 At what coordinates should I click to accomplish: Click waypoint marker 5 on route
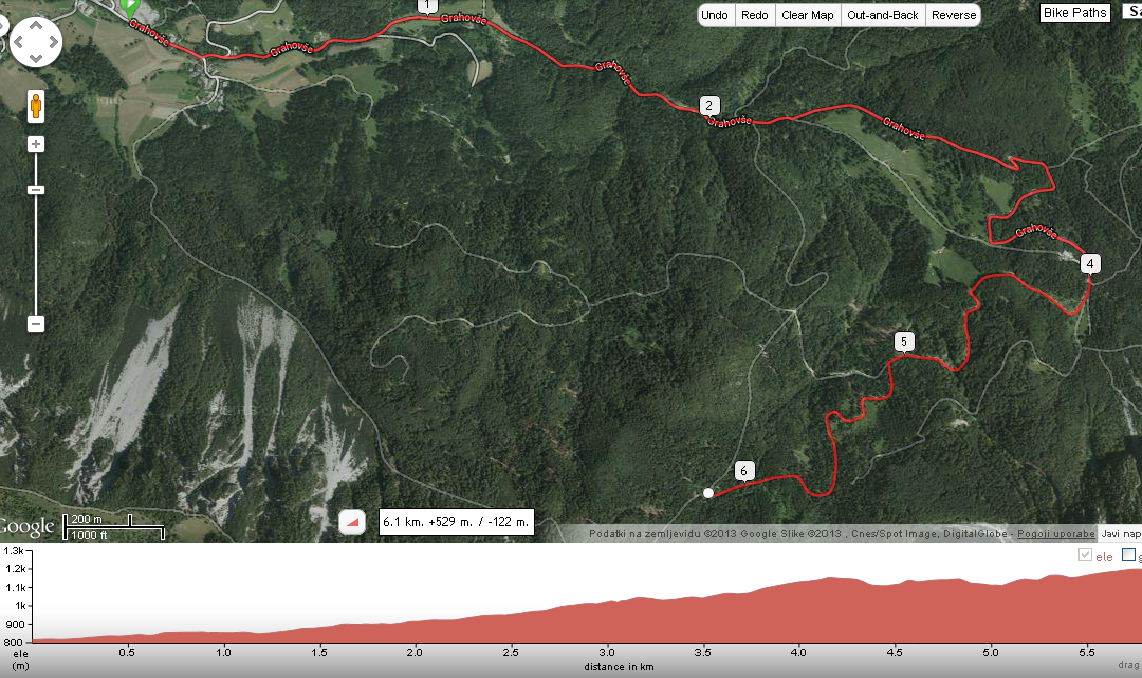(904, 342)
